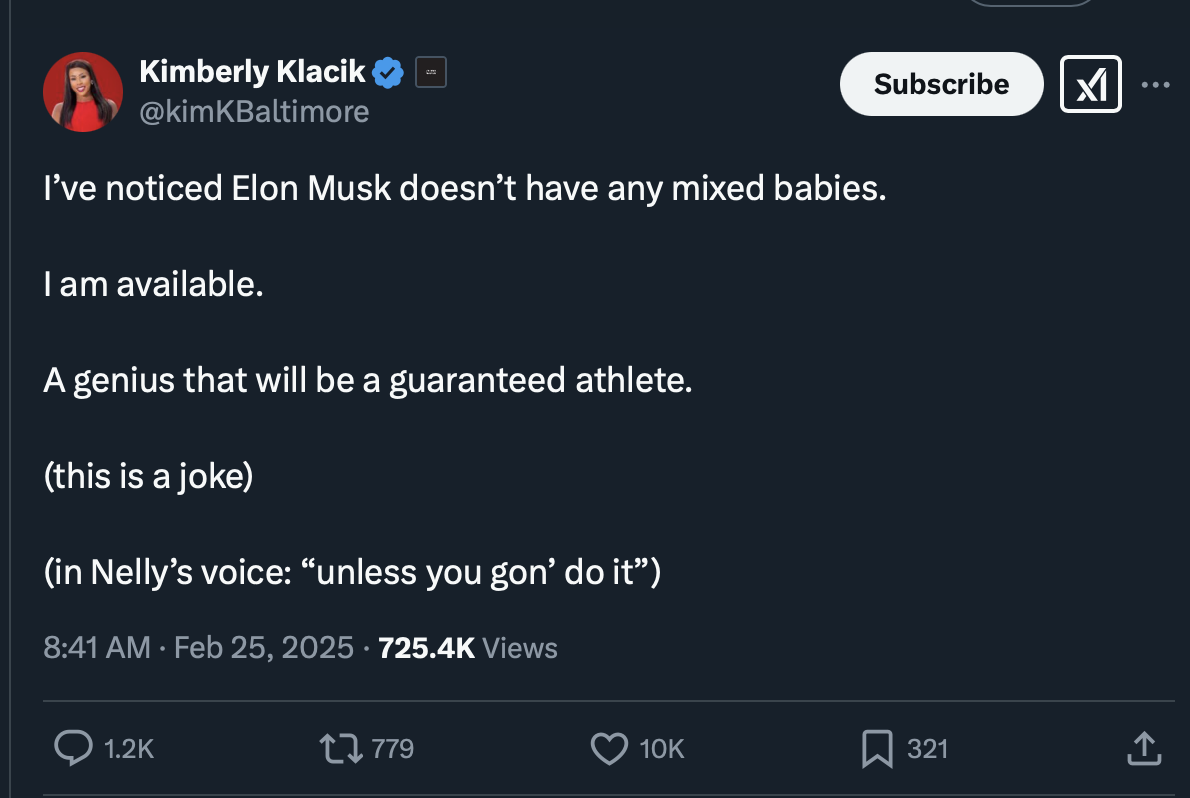The image size is (1190, 798).
Task: Open Kimberly Klacik's profile picture
Action: pyautogui.click(x=83, y=92)
